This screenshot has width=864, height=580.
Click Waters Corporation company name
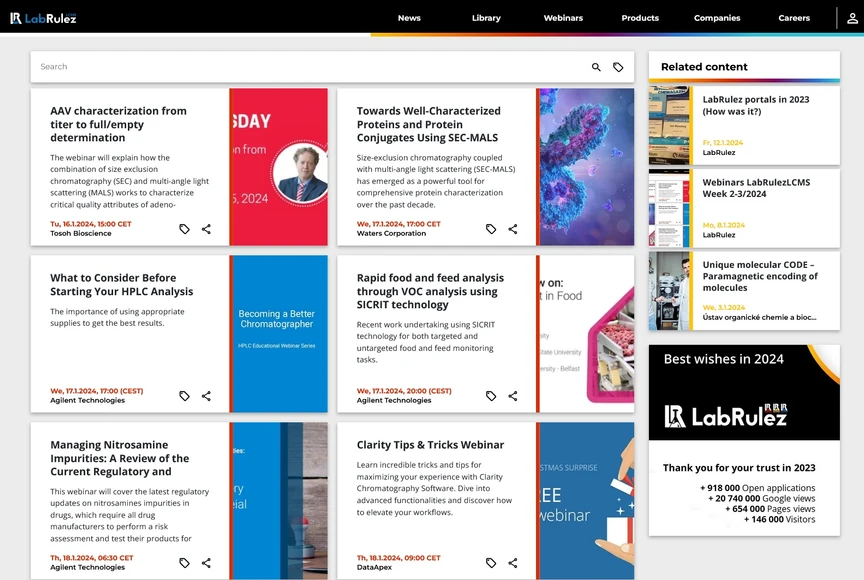[391, 234]
